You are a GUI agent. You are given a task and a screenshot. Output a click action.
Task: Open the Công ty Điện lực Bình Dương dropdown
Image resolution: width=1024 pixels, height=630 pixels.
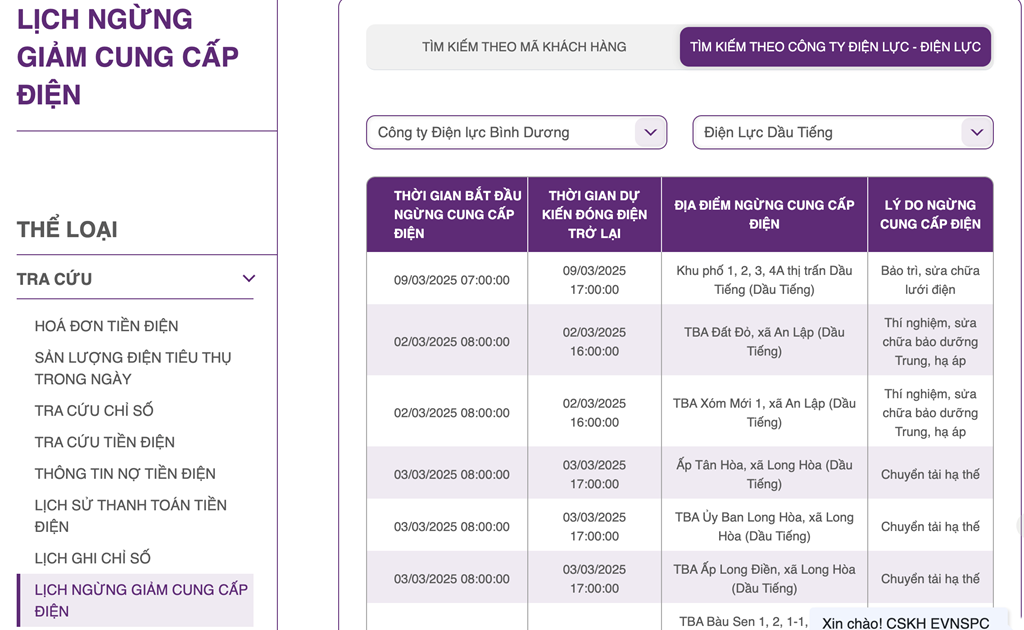tap(502, 132)
